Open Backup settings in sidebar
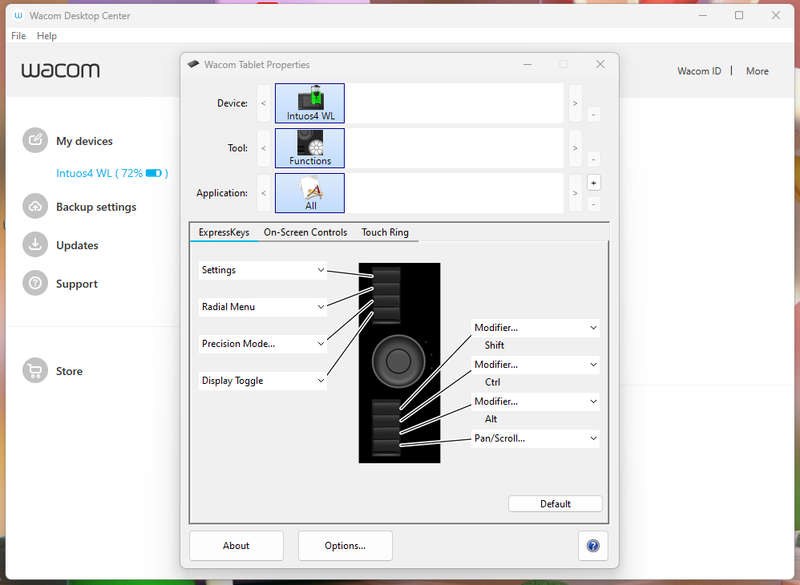The image size is (800, 585). [x=96, y=207]
